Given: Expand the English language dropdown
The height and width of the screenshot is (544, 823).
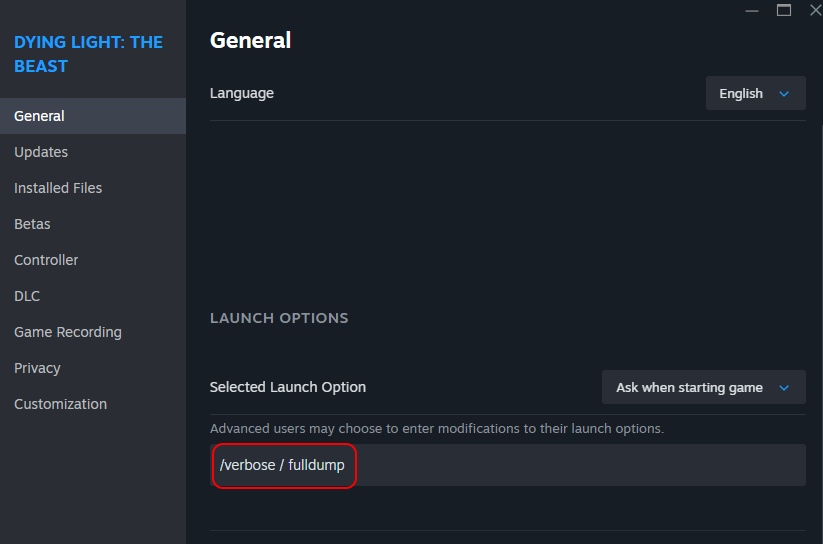Looking at the screenshot, I should click(x=755, y=94).
